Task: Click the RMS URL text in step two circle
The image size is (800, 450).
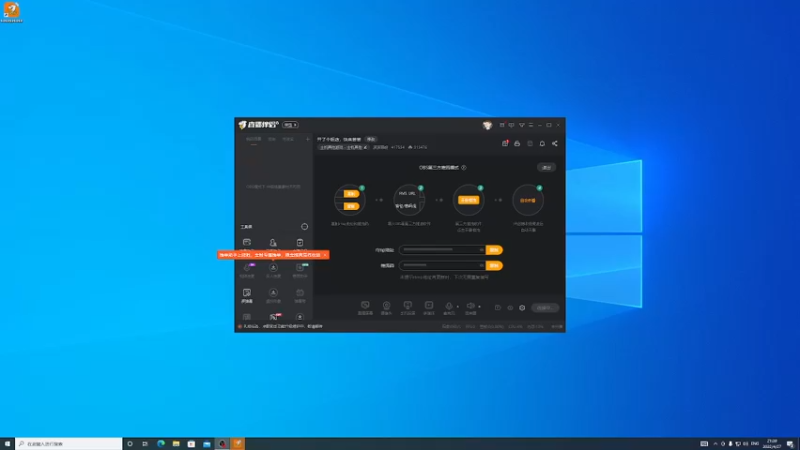Action: coord(407,193)
